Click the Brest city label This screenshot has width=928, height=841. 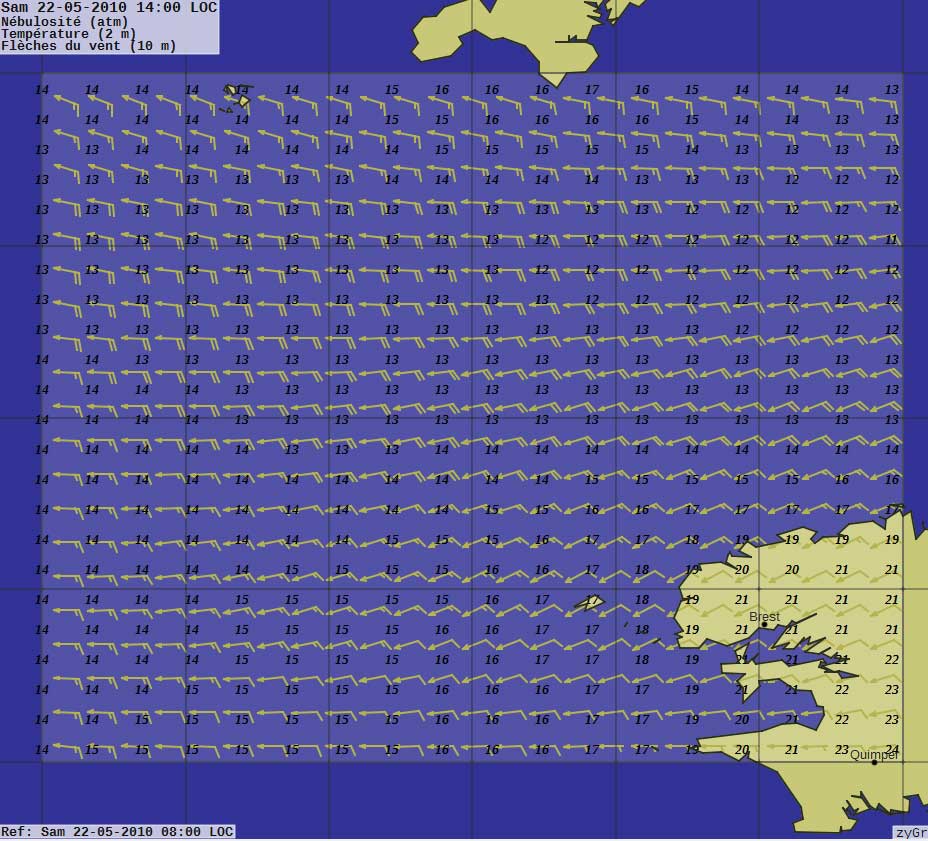pos(764,617)
